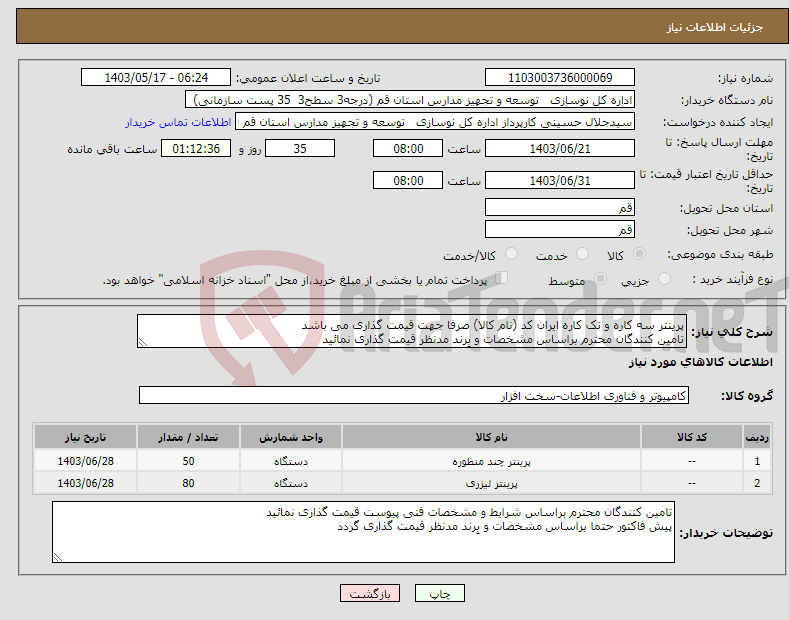Click the ایجاد کننده درخواست field
The height and width of the screenshot is (620, 789).
pos(435,122)
